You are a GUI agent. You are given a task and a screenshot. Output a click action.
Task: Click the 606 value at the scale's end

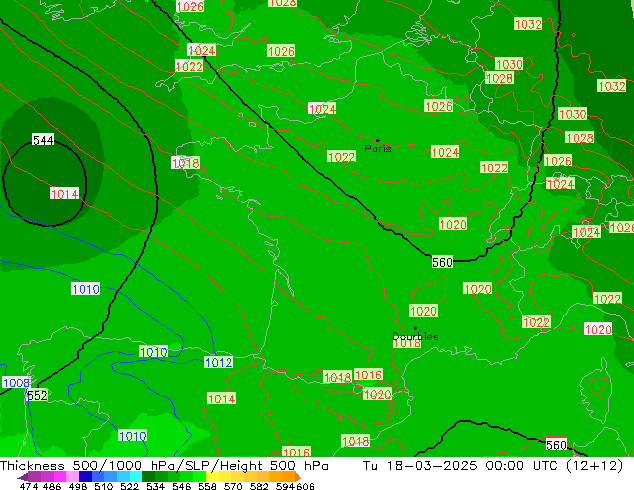[305, 486]
